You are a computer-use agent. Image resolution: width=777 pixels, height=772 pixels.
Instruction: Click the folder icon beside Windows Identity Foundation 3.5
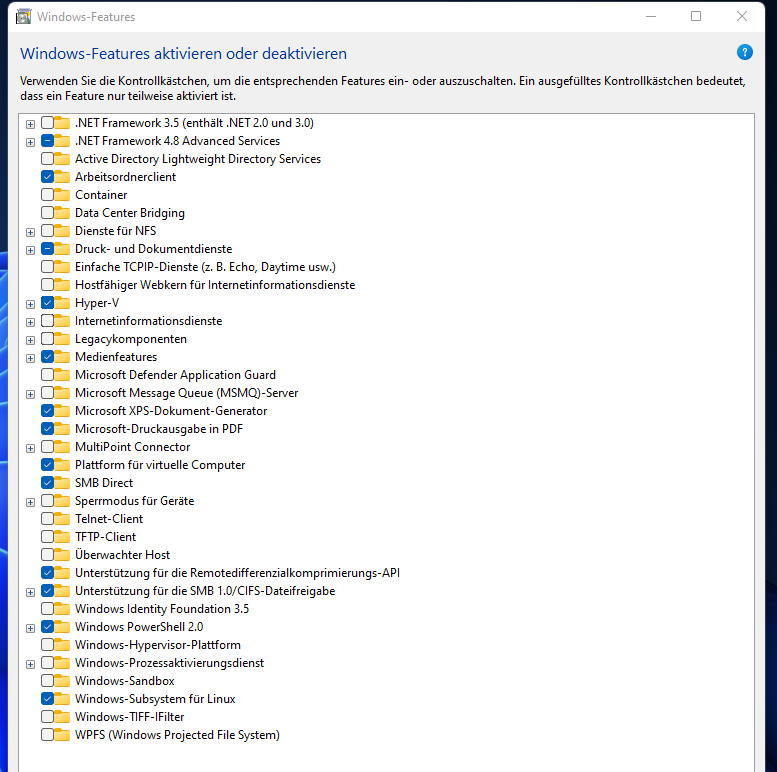click(x=62, y=609)
